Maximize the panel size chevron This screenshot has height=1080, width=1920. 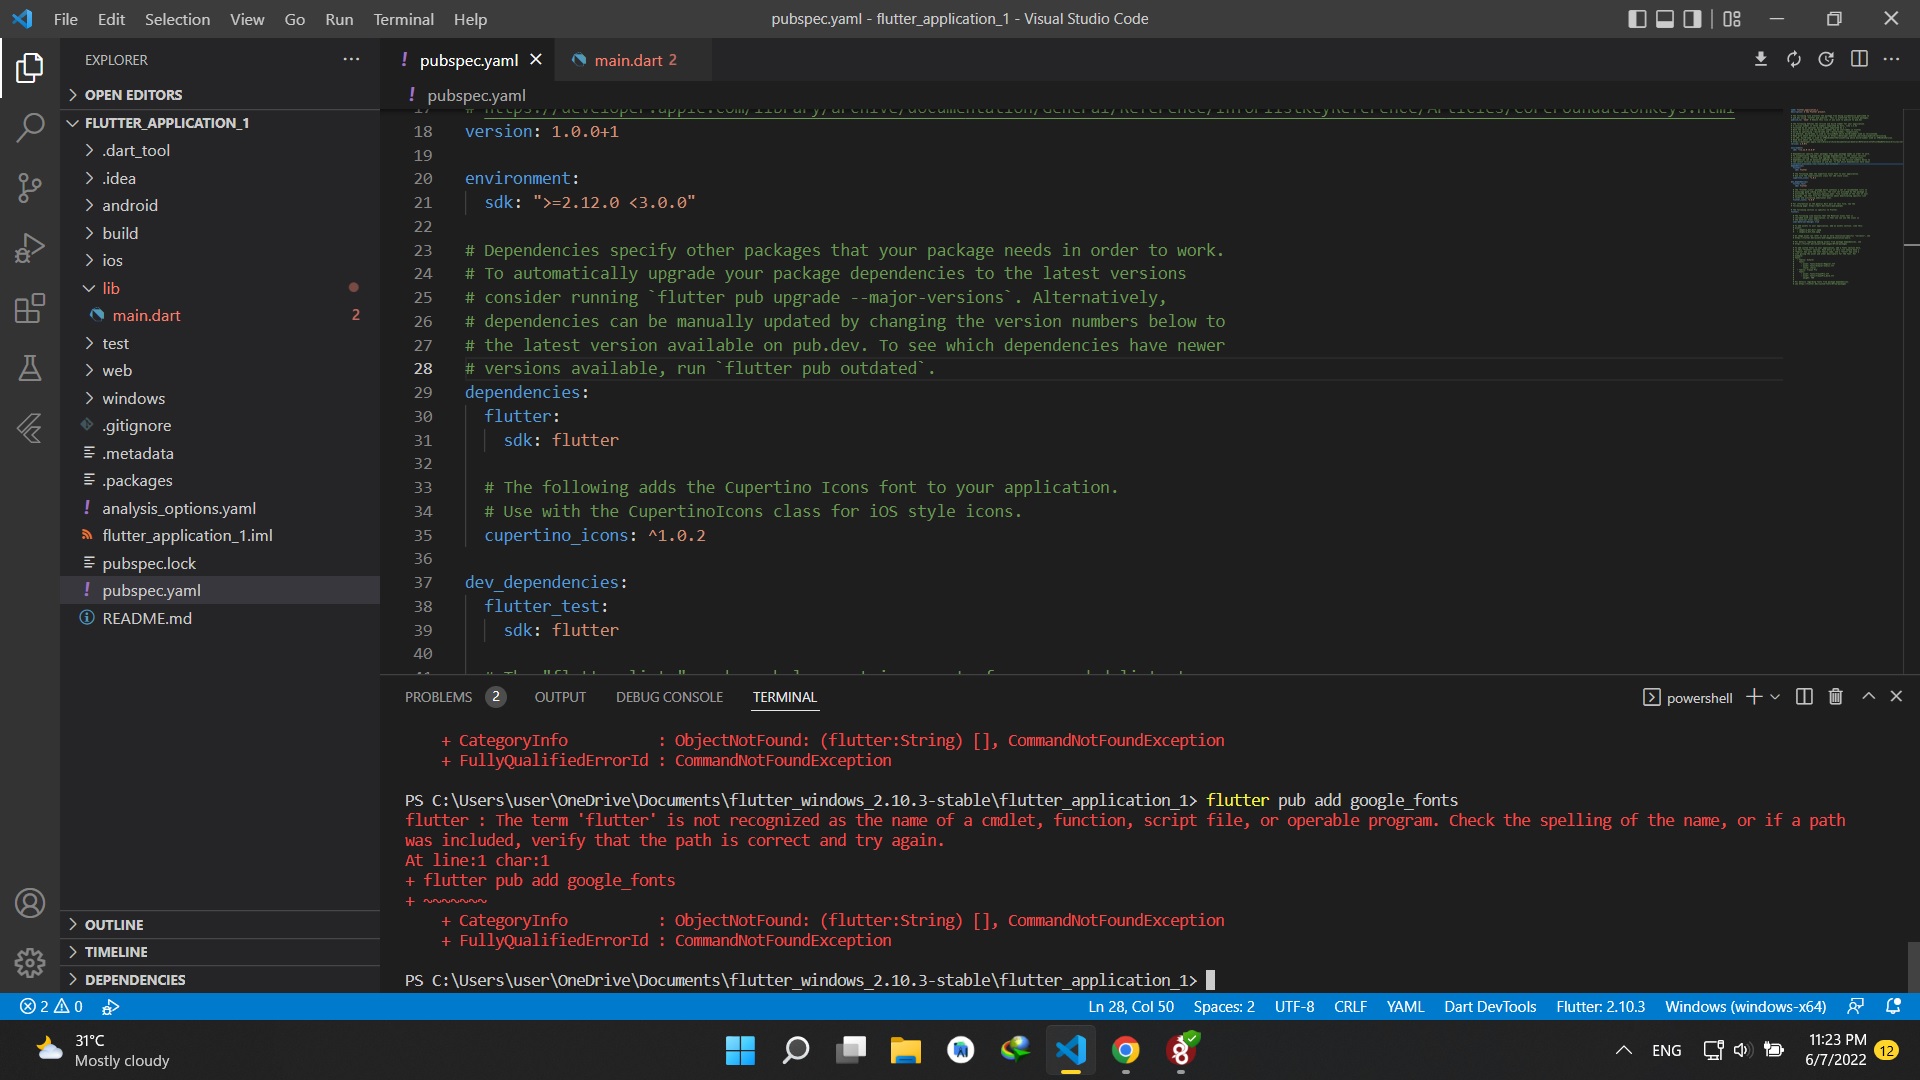click(x=1868, y=696)
